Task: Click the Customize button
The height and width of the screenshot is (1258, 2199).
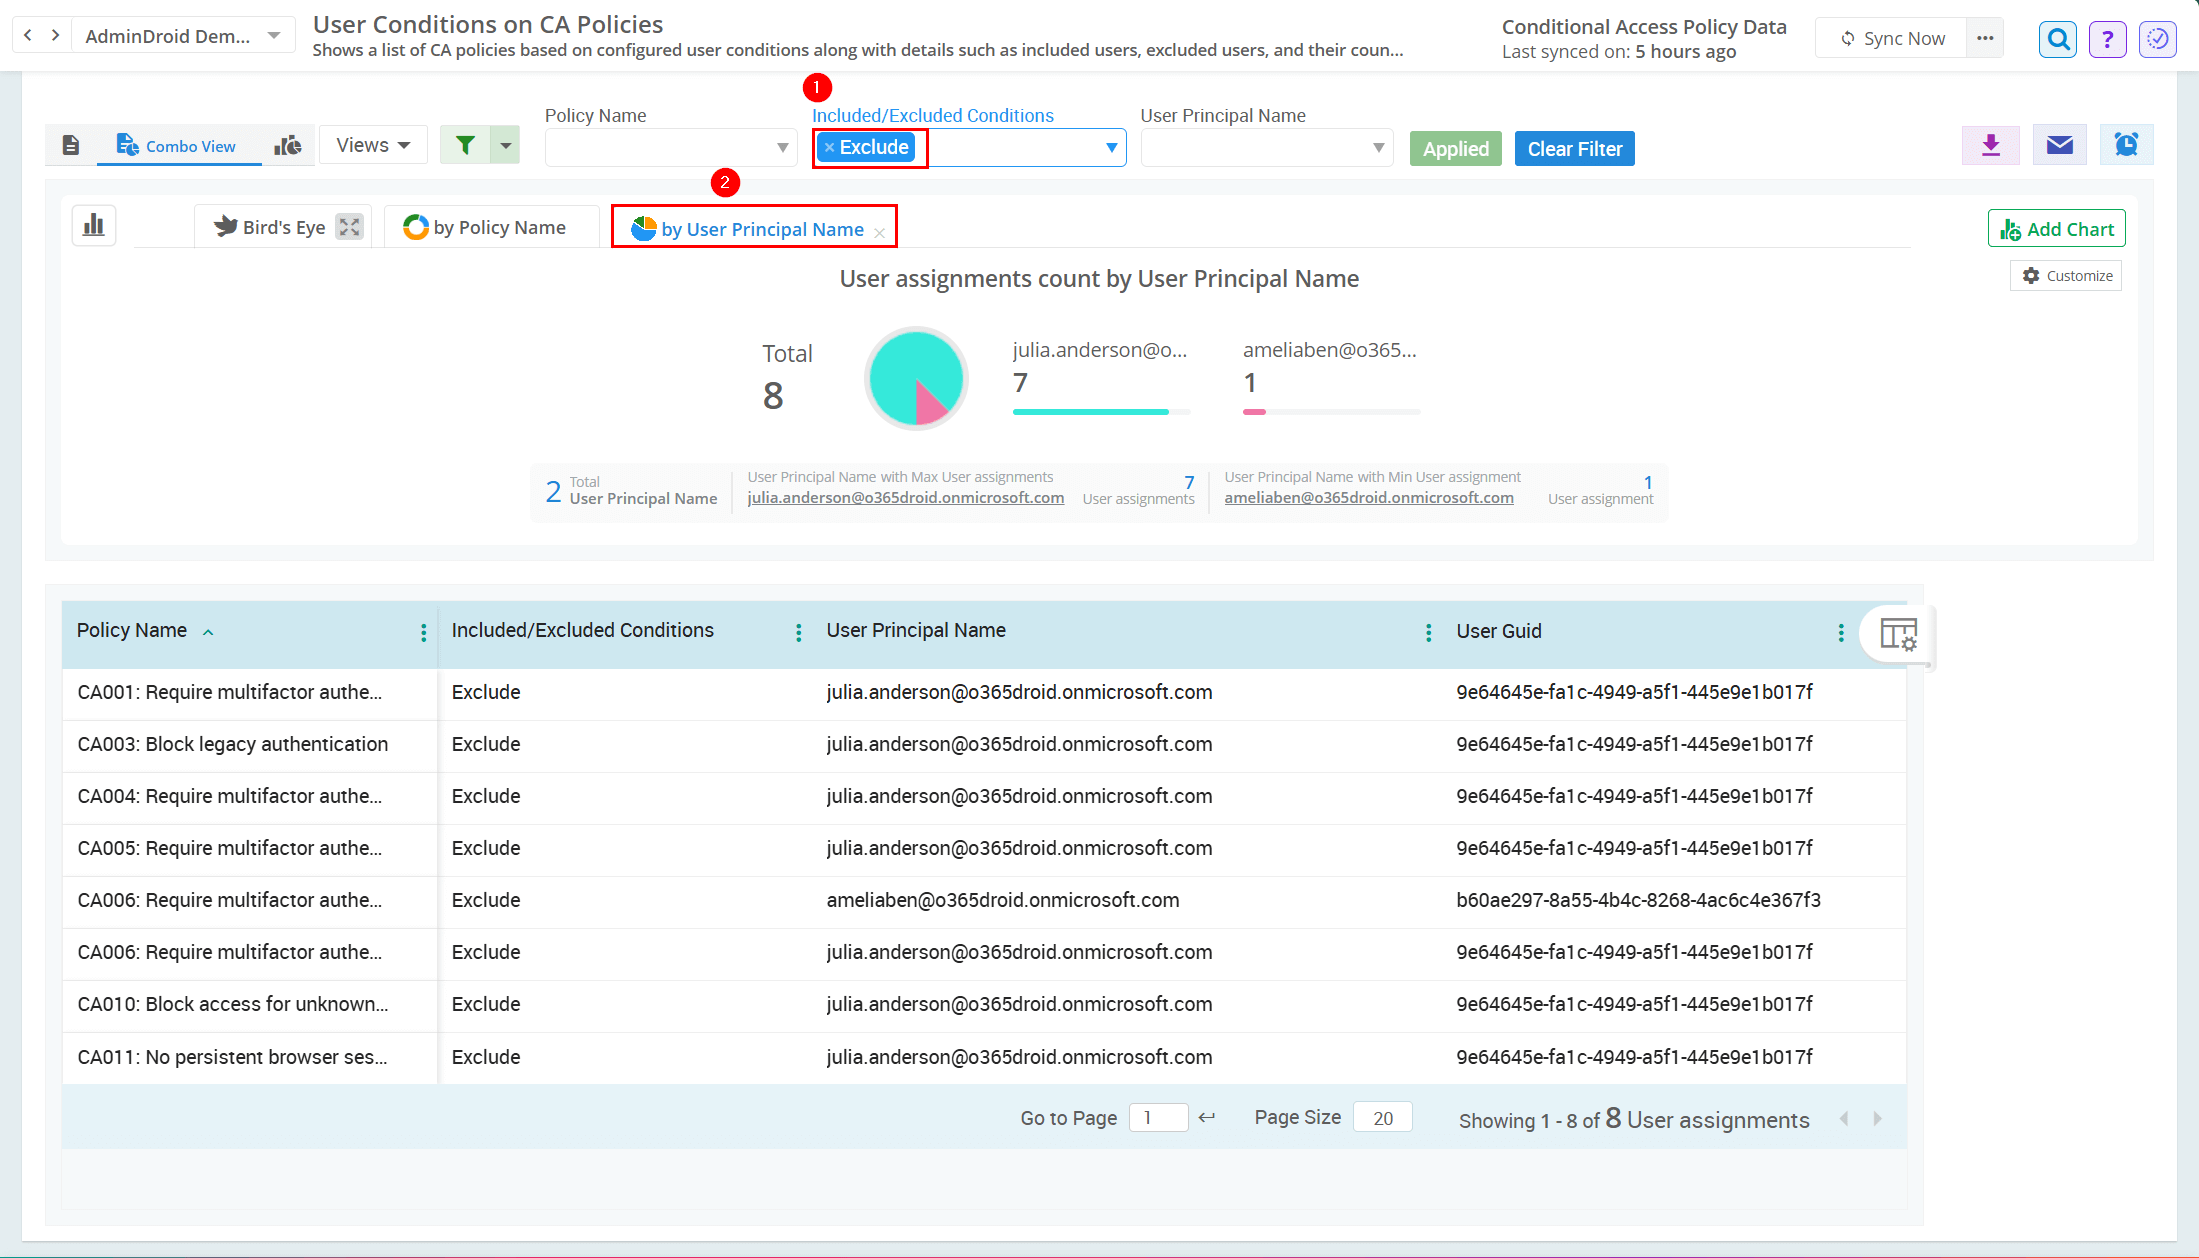Action: (x=2066, y=276)
